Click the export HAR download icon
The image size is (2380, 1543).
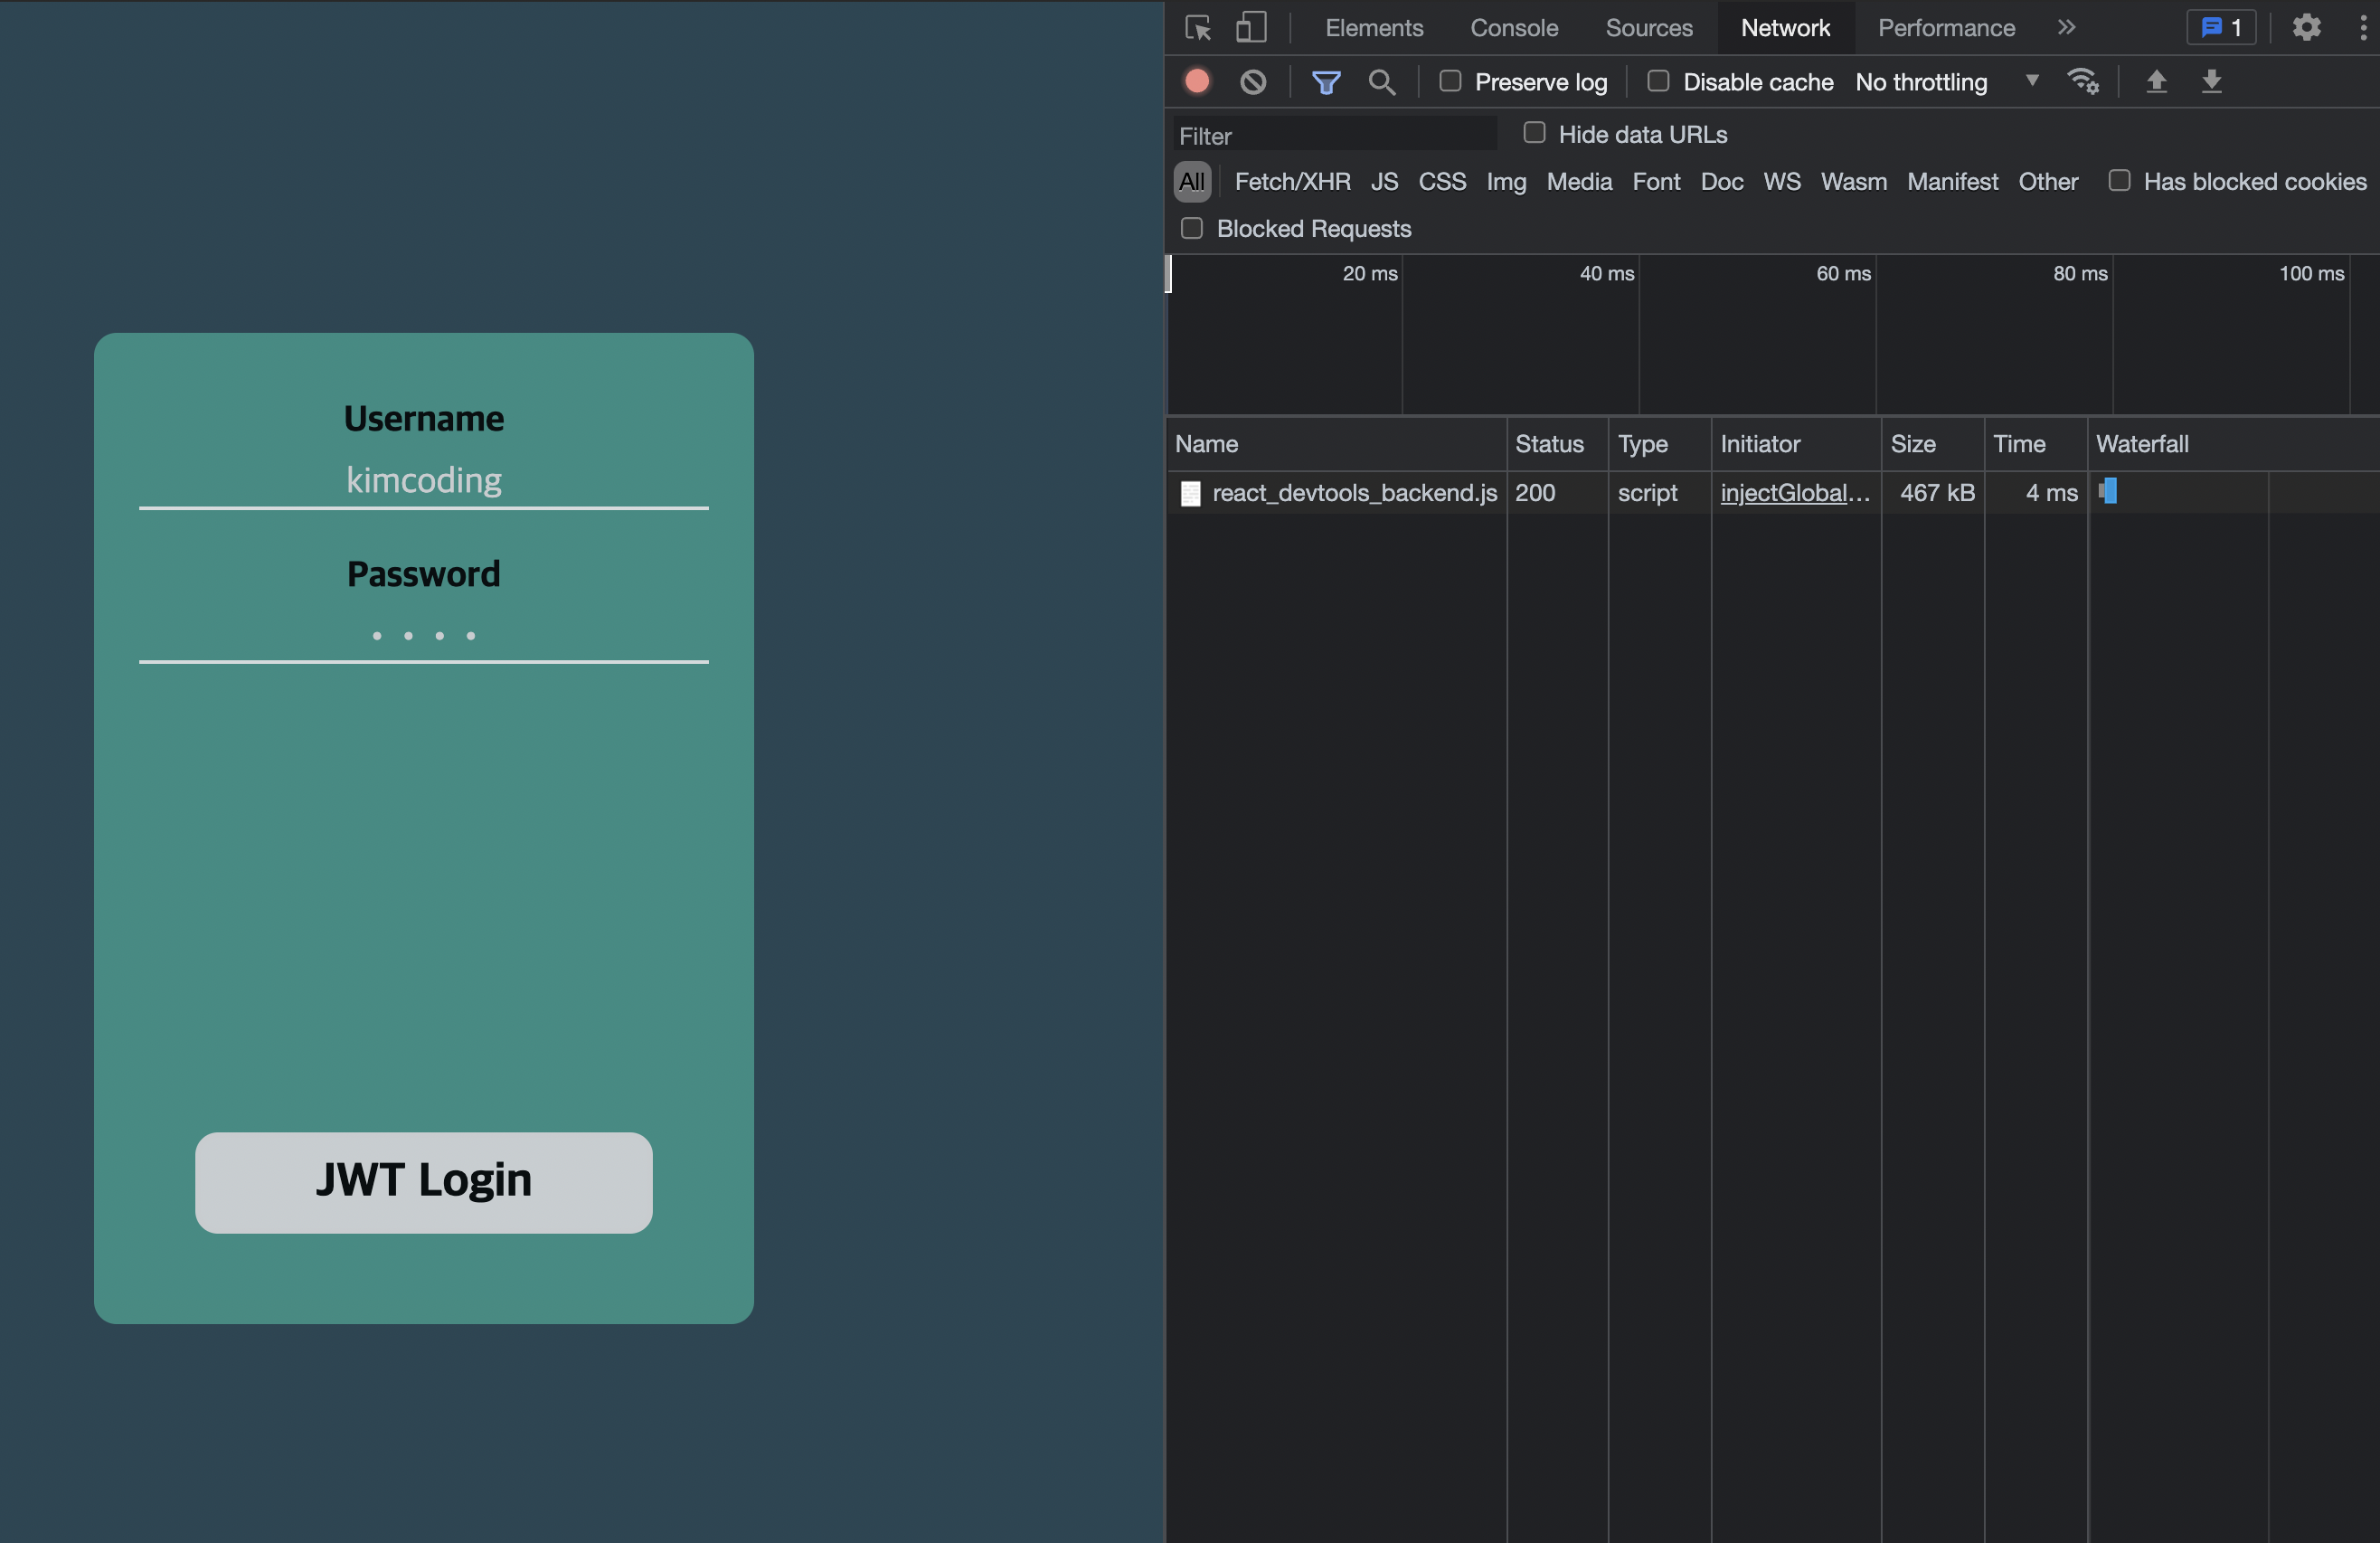2211,81
